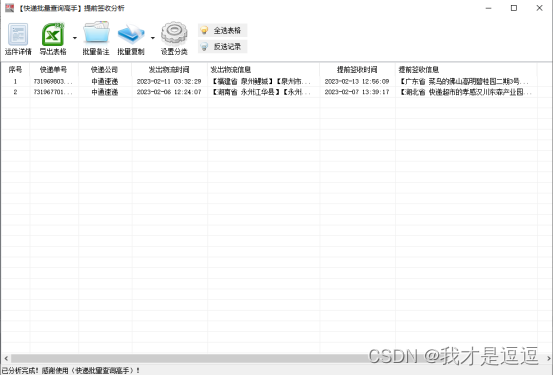Select row number 1 cell
This screenshot has width=554, height=376.
[15, 82]
